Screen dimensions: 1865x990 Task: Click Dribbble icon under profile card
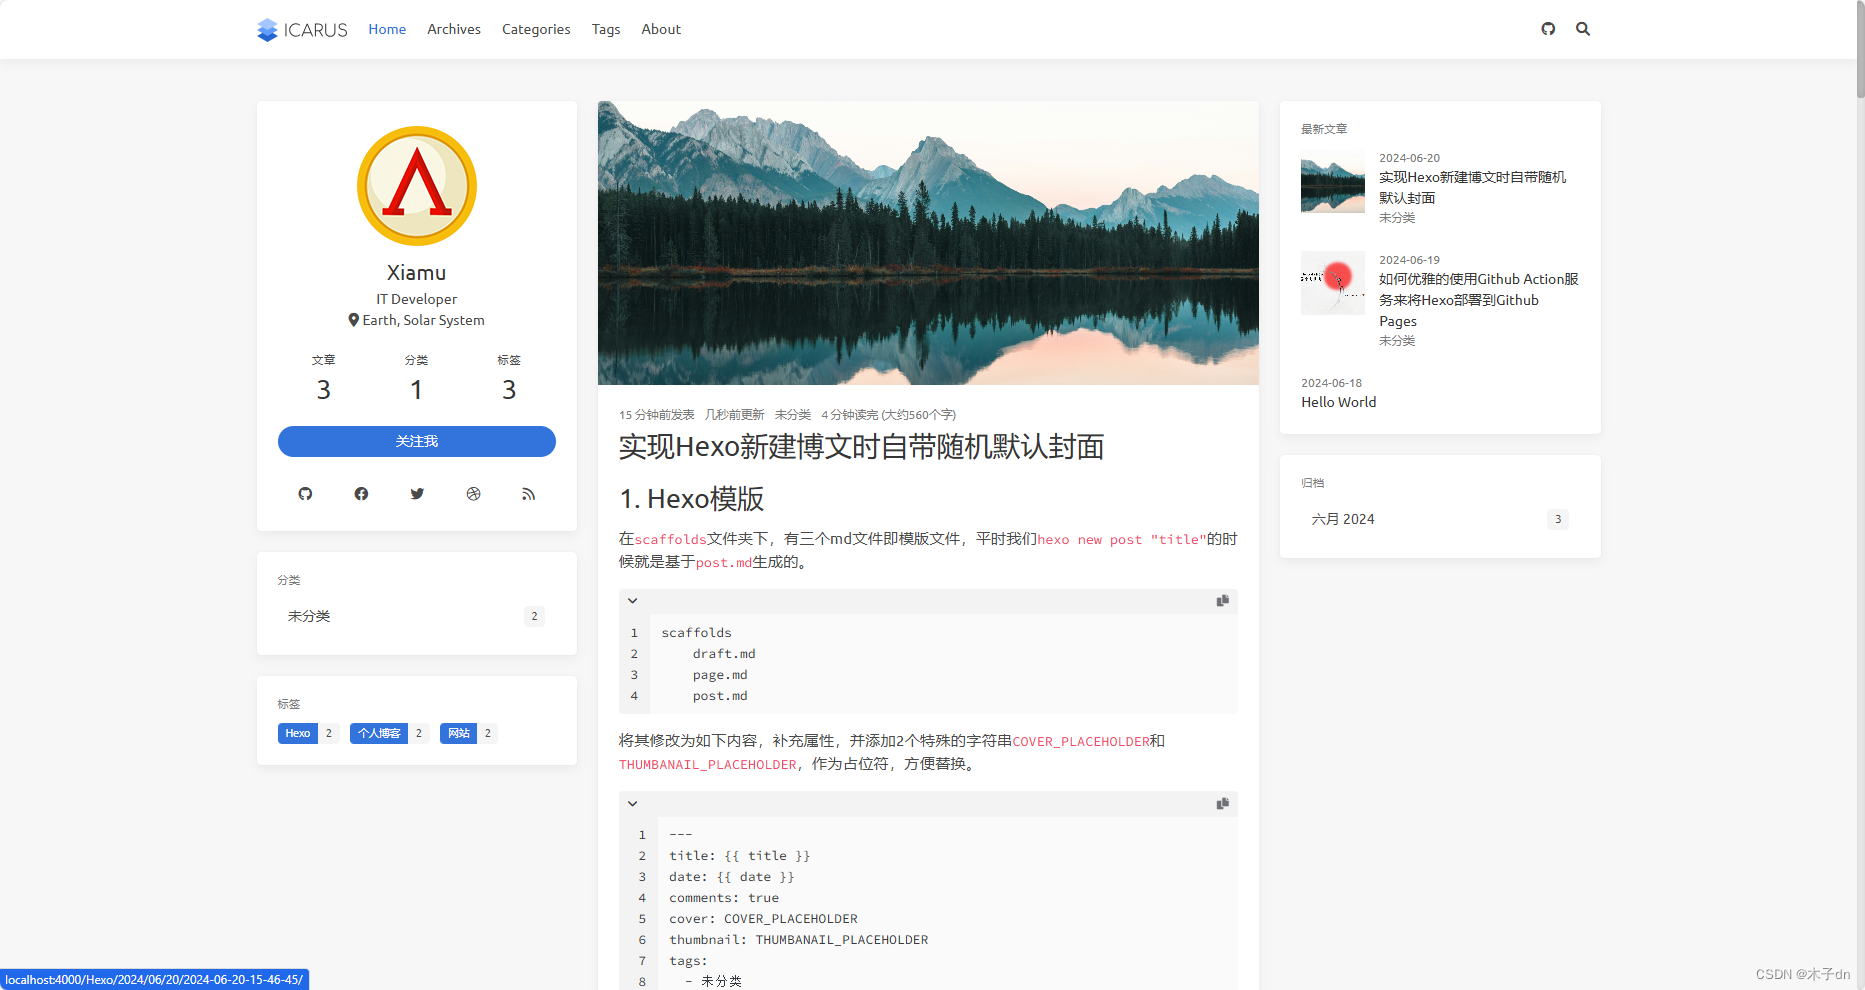(473, 494)
